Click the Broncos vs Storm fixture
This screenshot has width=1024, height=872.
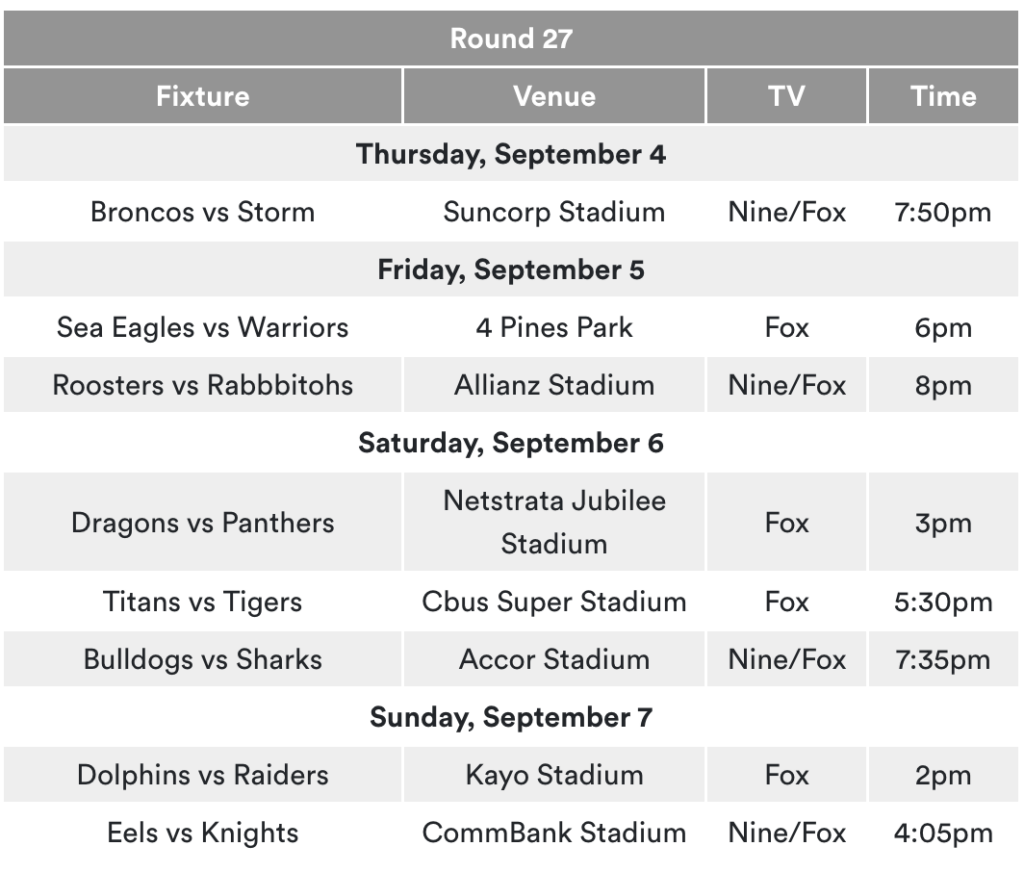(x=202, y=212)
